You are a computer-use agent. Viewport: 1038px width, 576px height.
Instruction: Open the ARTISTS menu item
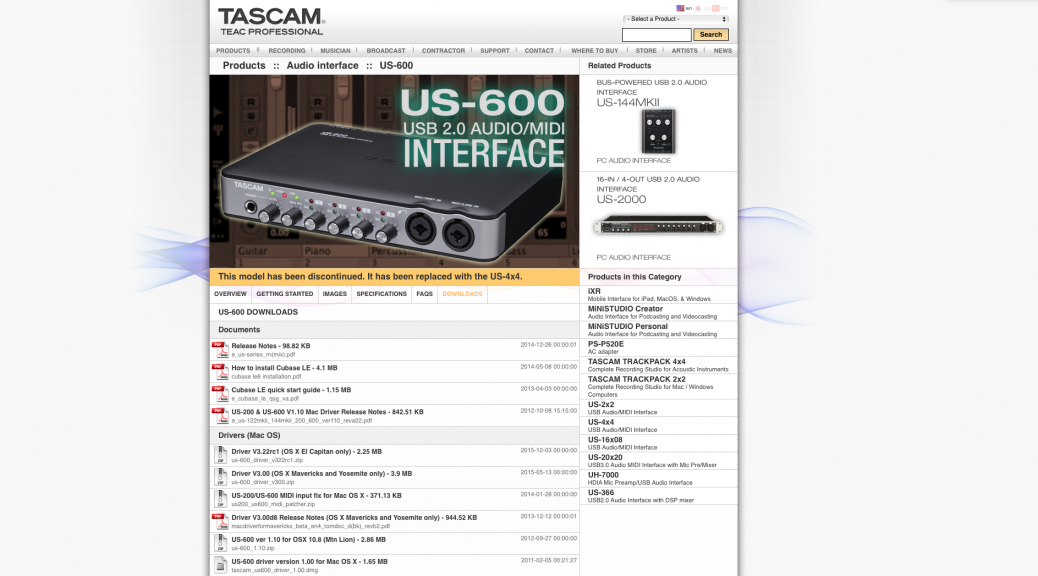(x=684, y=50)
